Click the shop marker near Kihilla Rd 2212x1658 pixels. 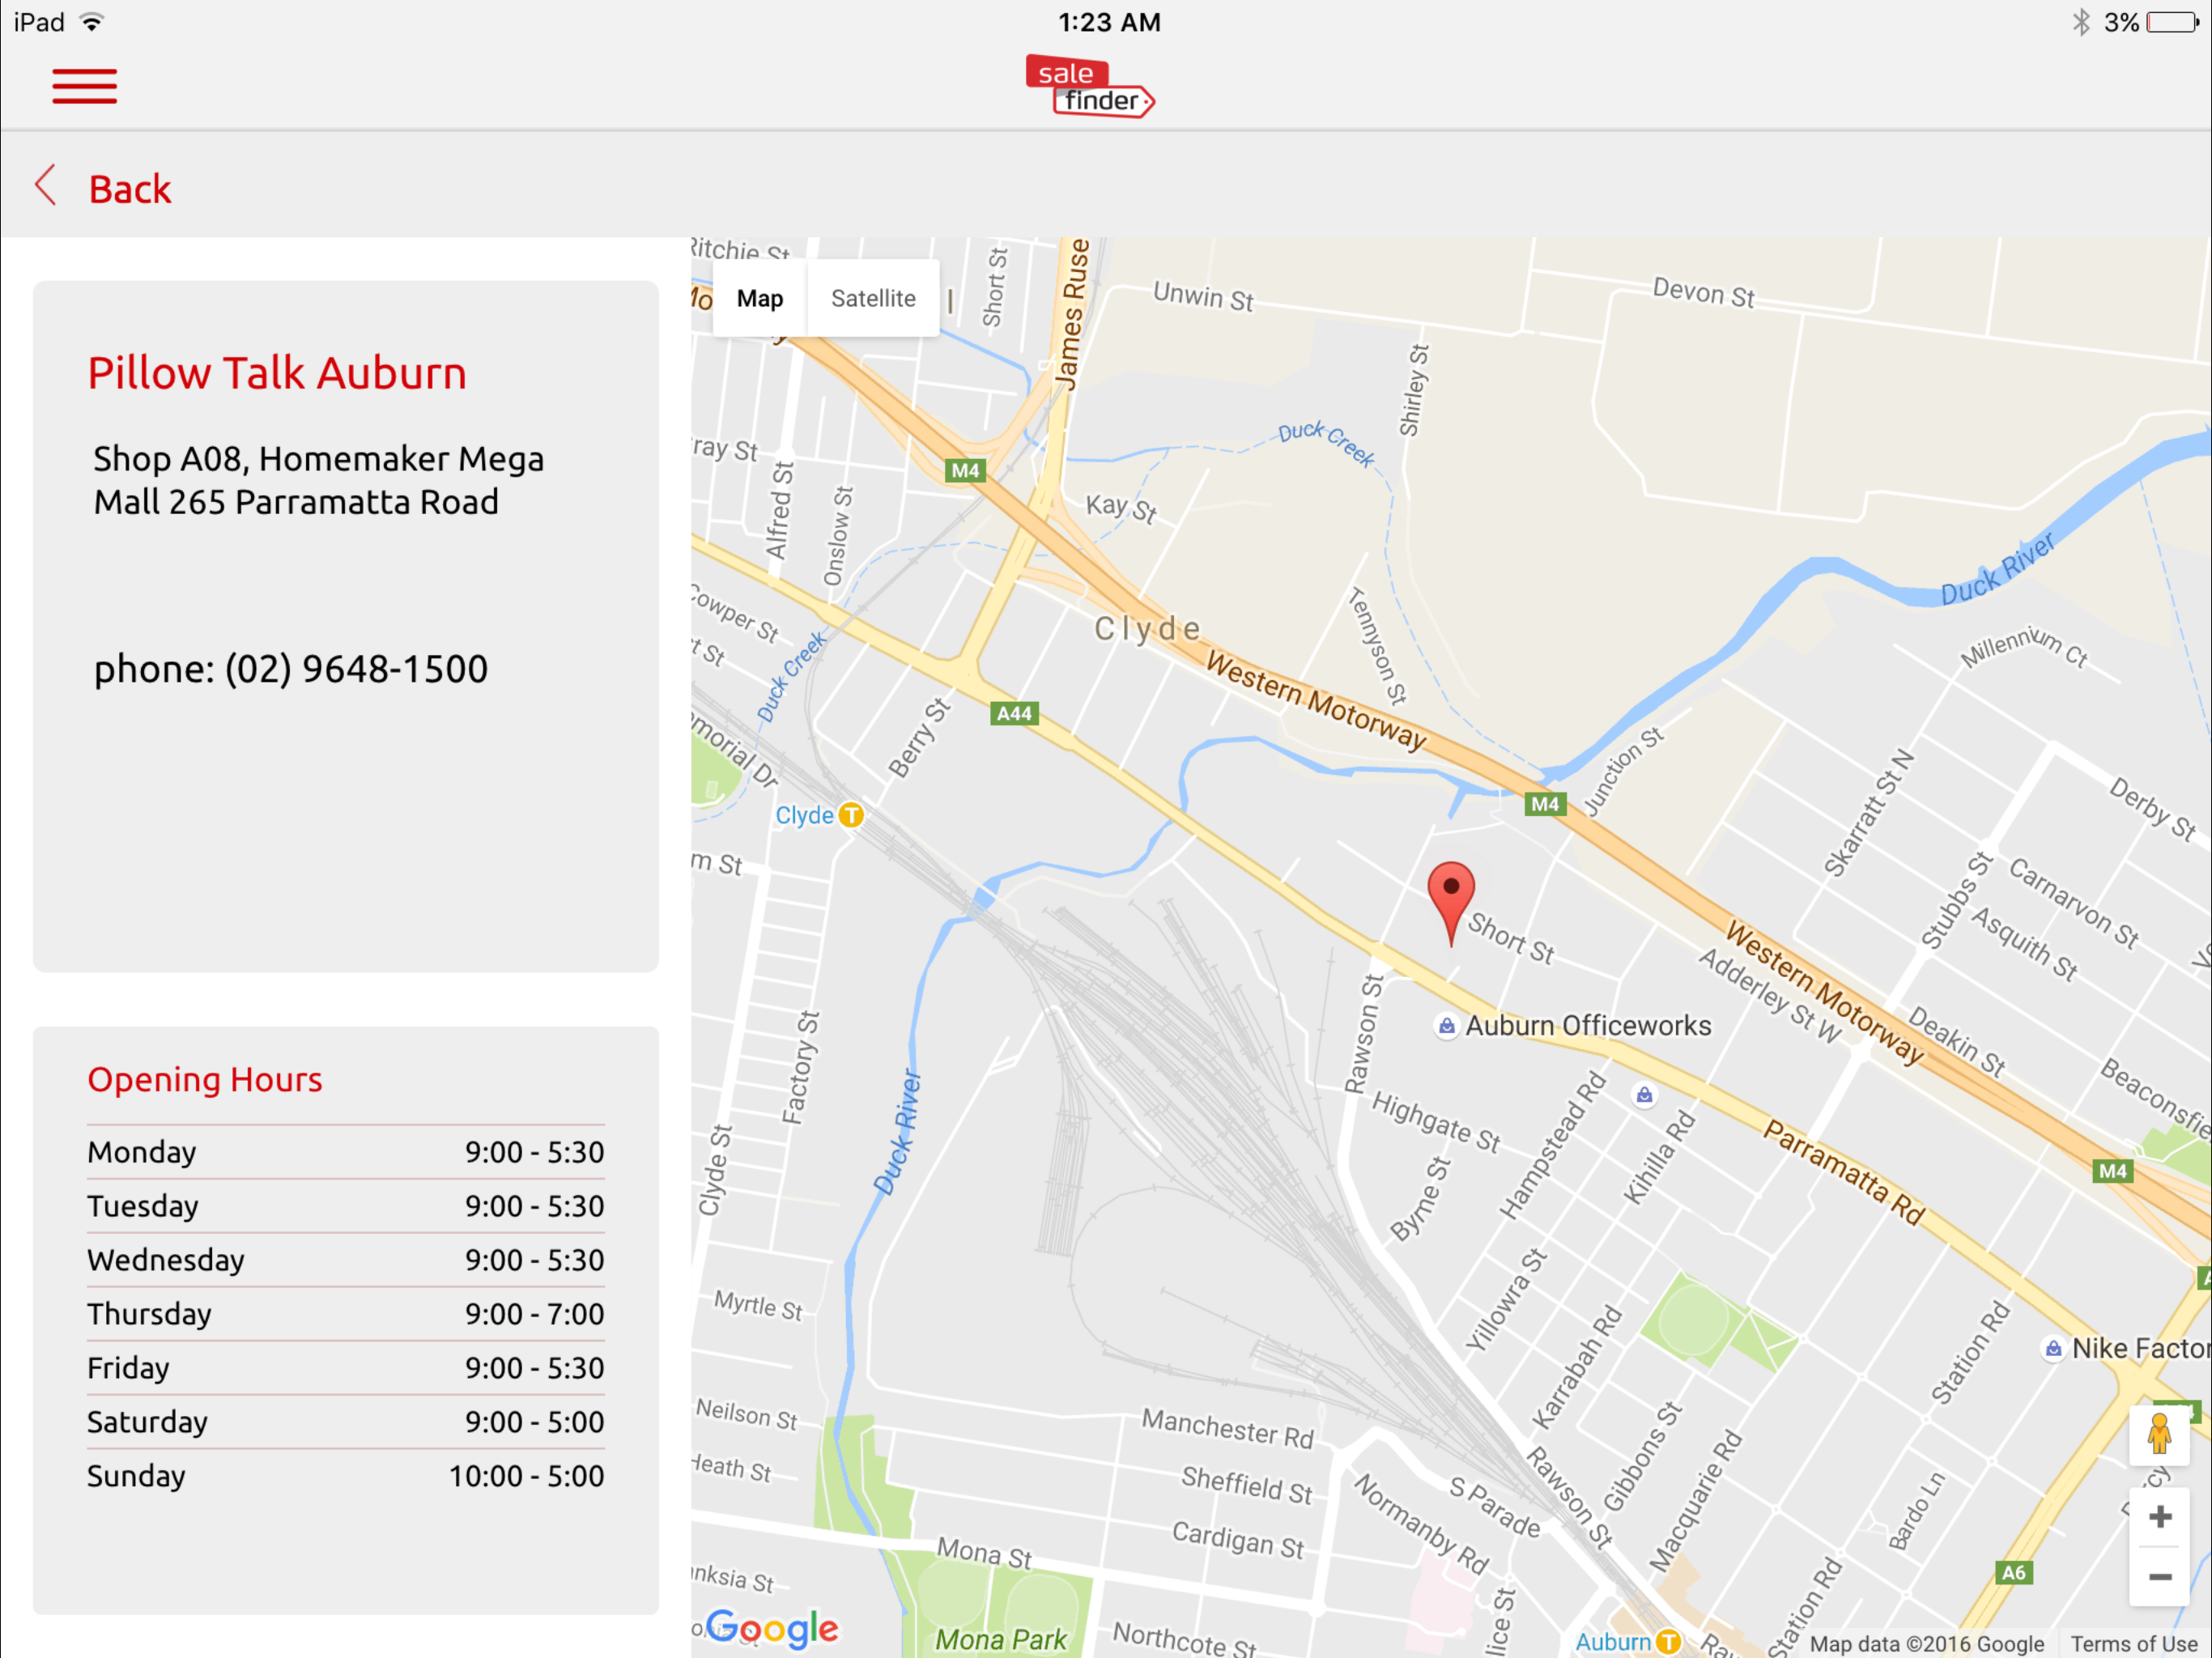click(1644, 1095)
